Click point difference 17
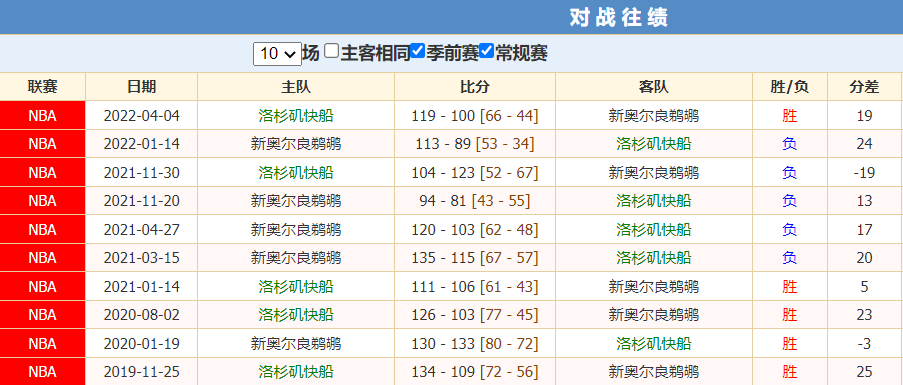 (x=864, y=230)
